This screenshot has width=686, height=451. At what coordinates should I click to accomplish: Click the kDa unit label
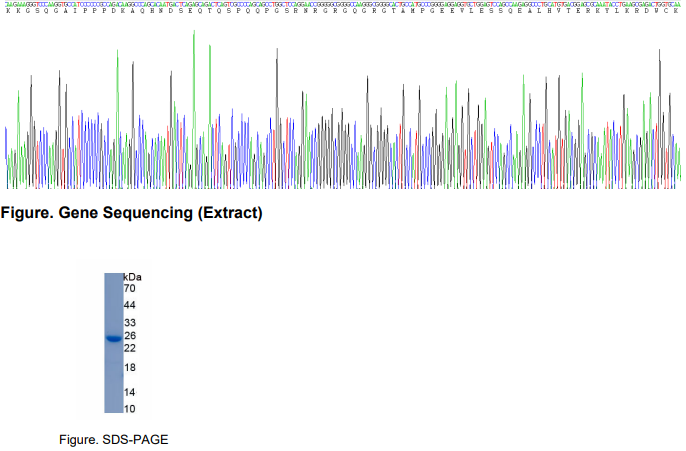tap(132, 276)
